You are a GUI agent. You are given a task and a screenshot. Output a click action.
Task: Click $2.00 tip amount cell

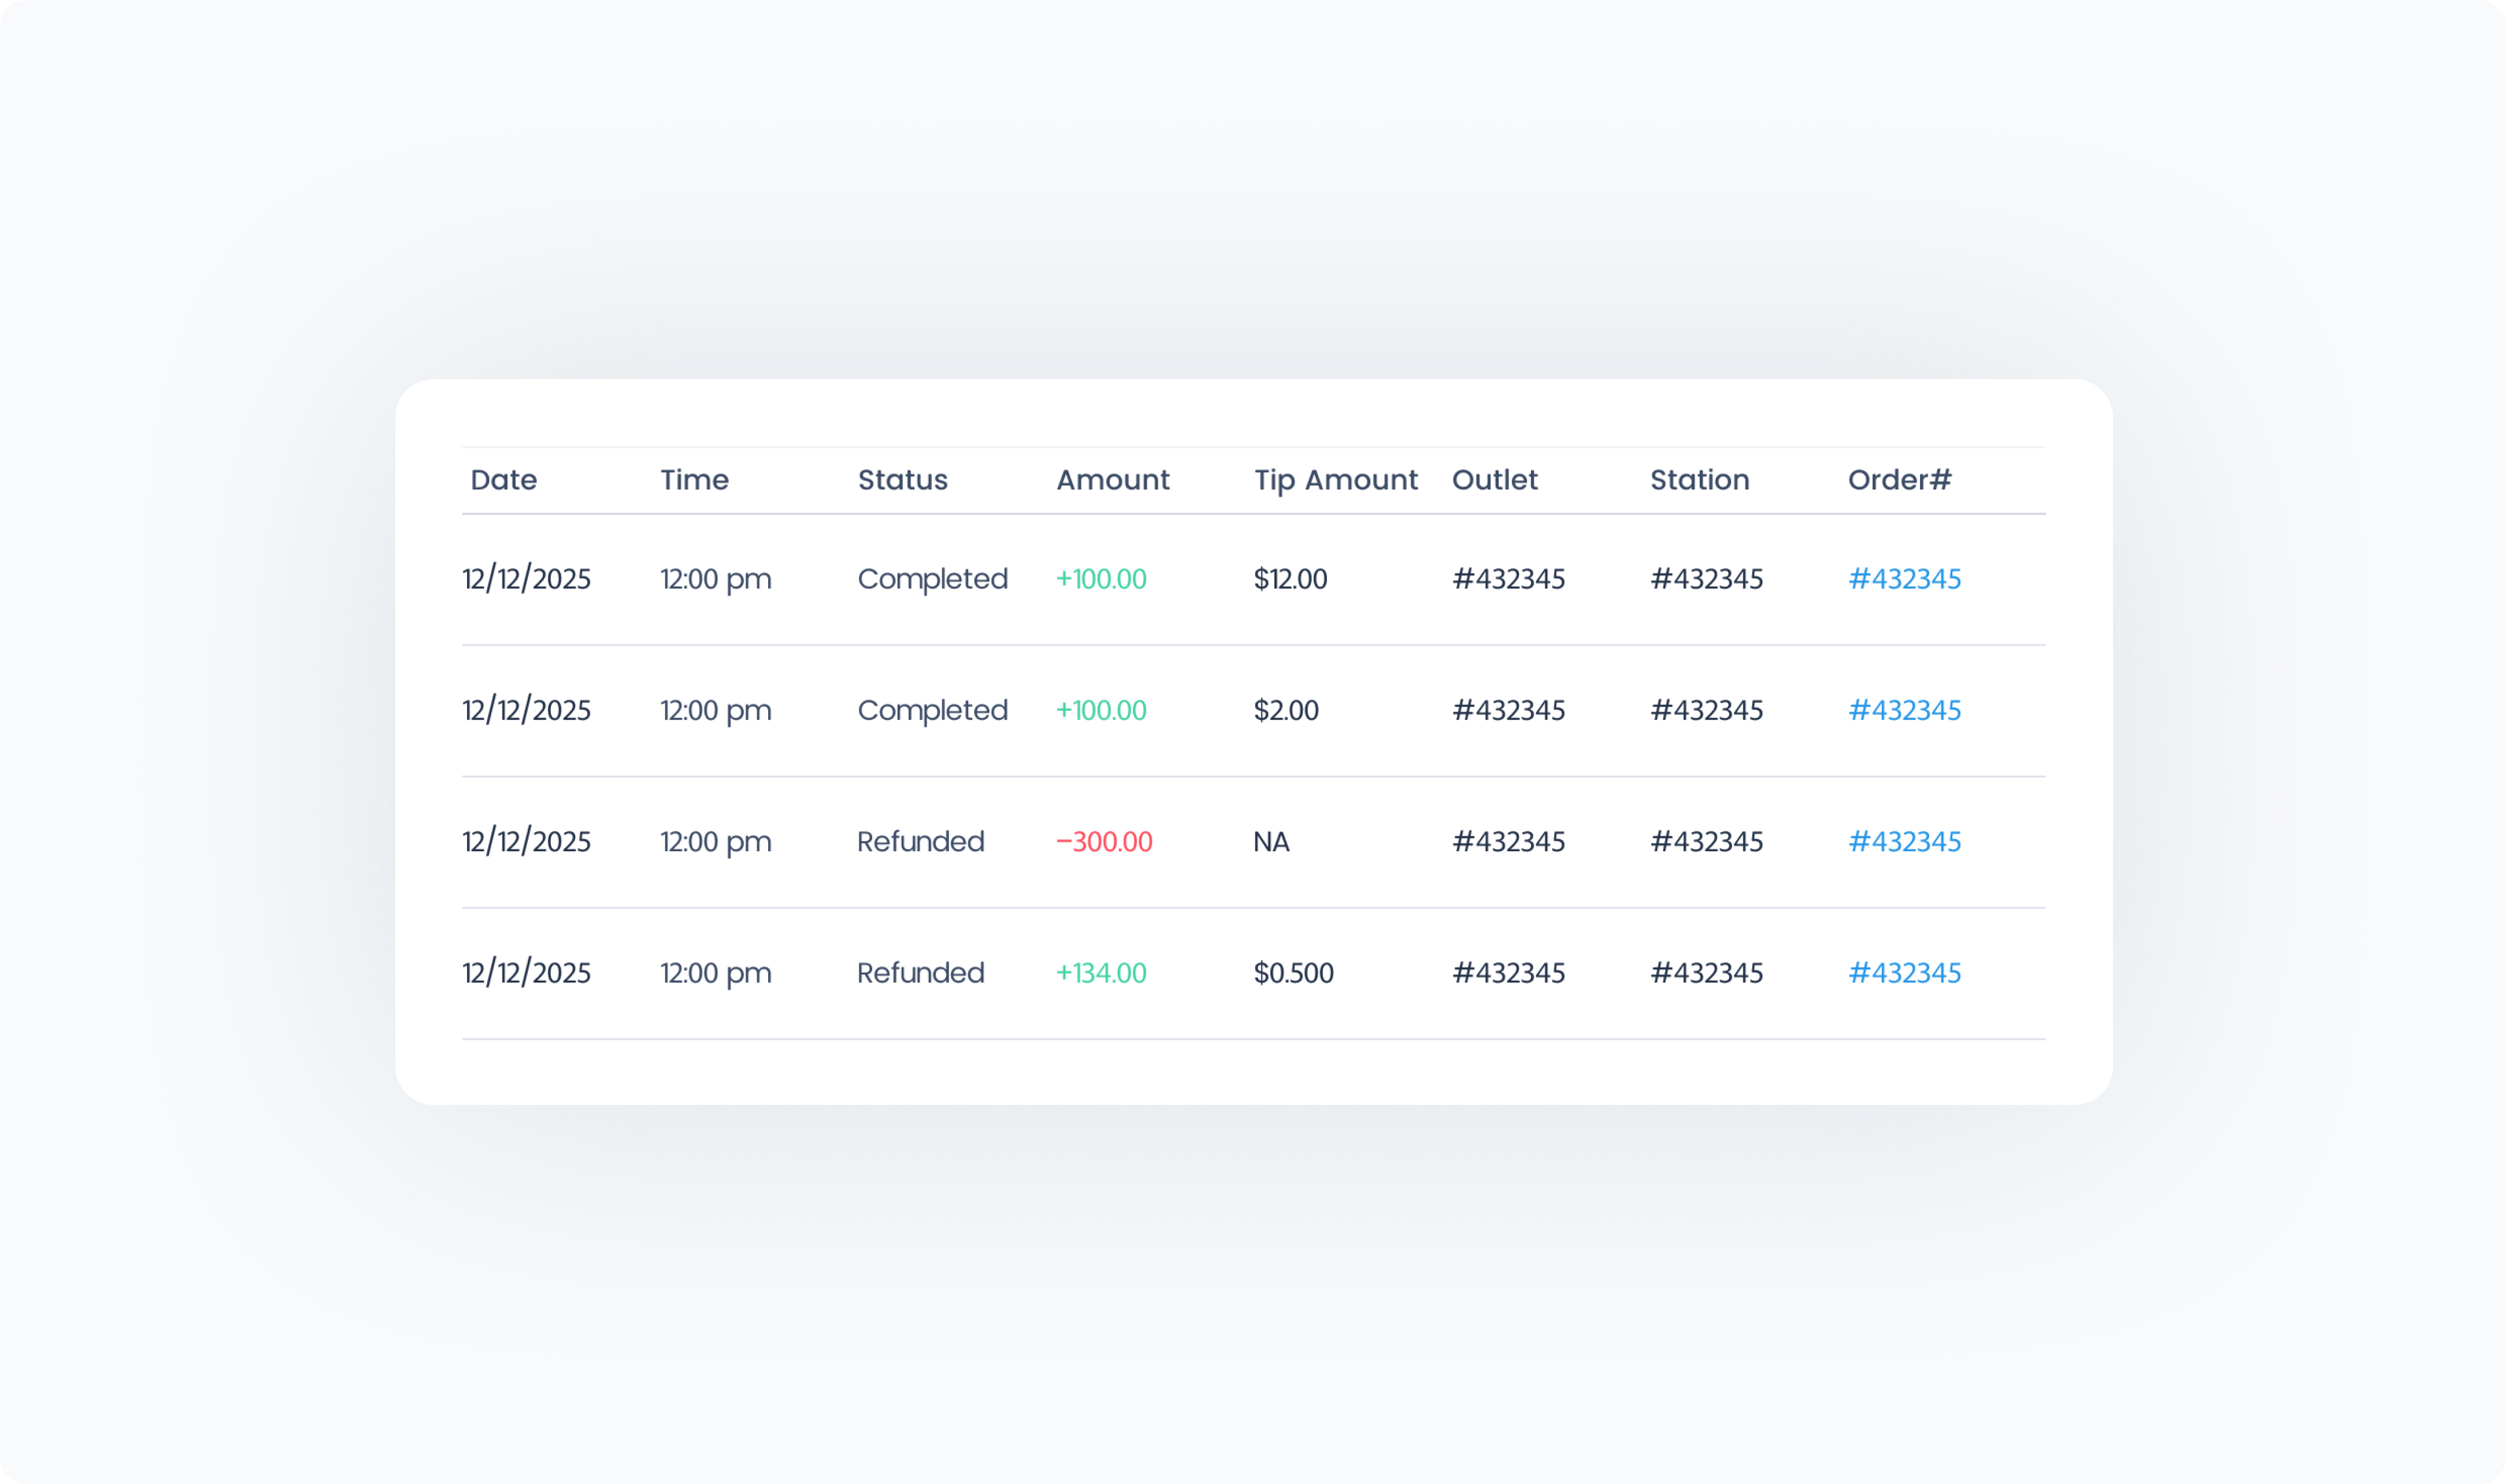(x=1286, y=710)
